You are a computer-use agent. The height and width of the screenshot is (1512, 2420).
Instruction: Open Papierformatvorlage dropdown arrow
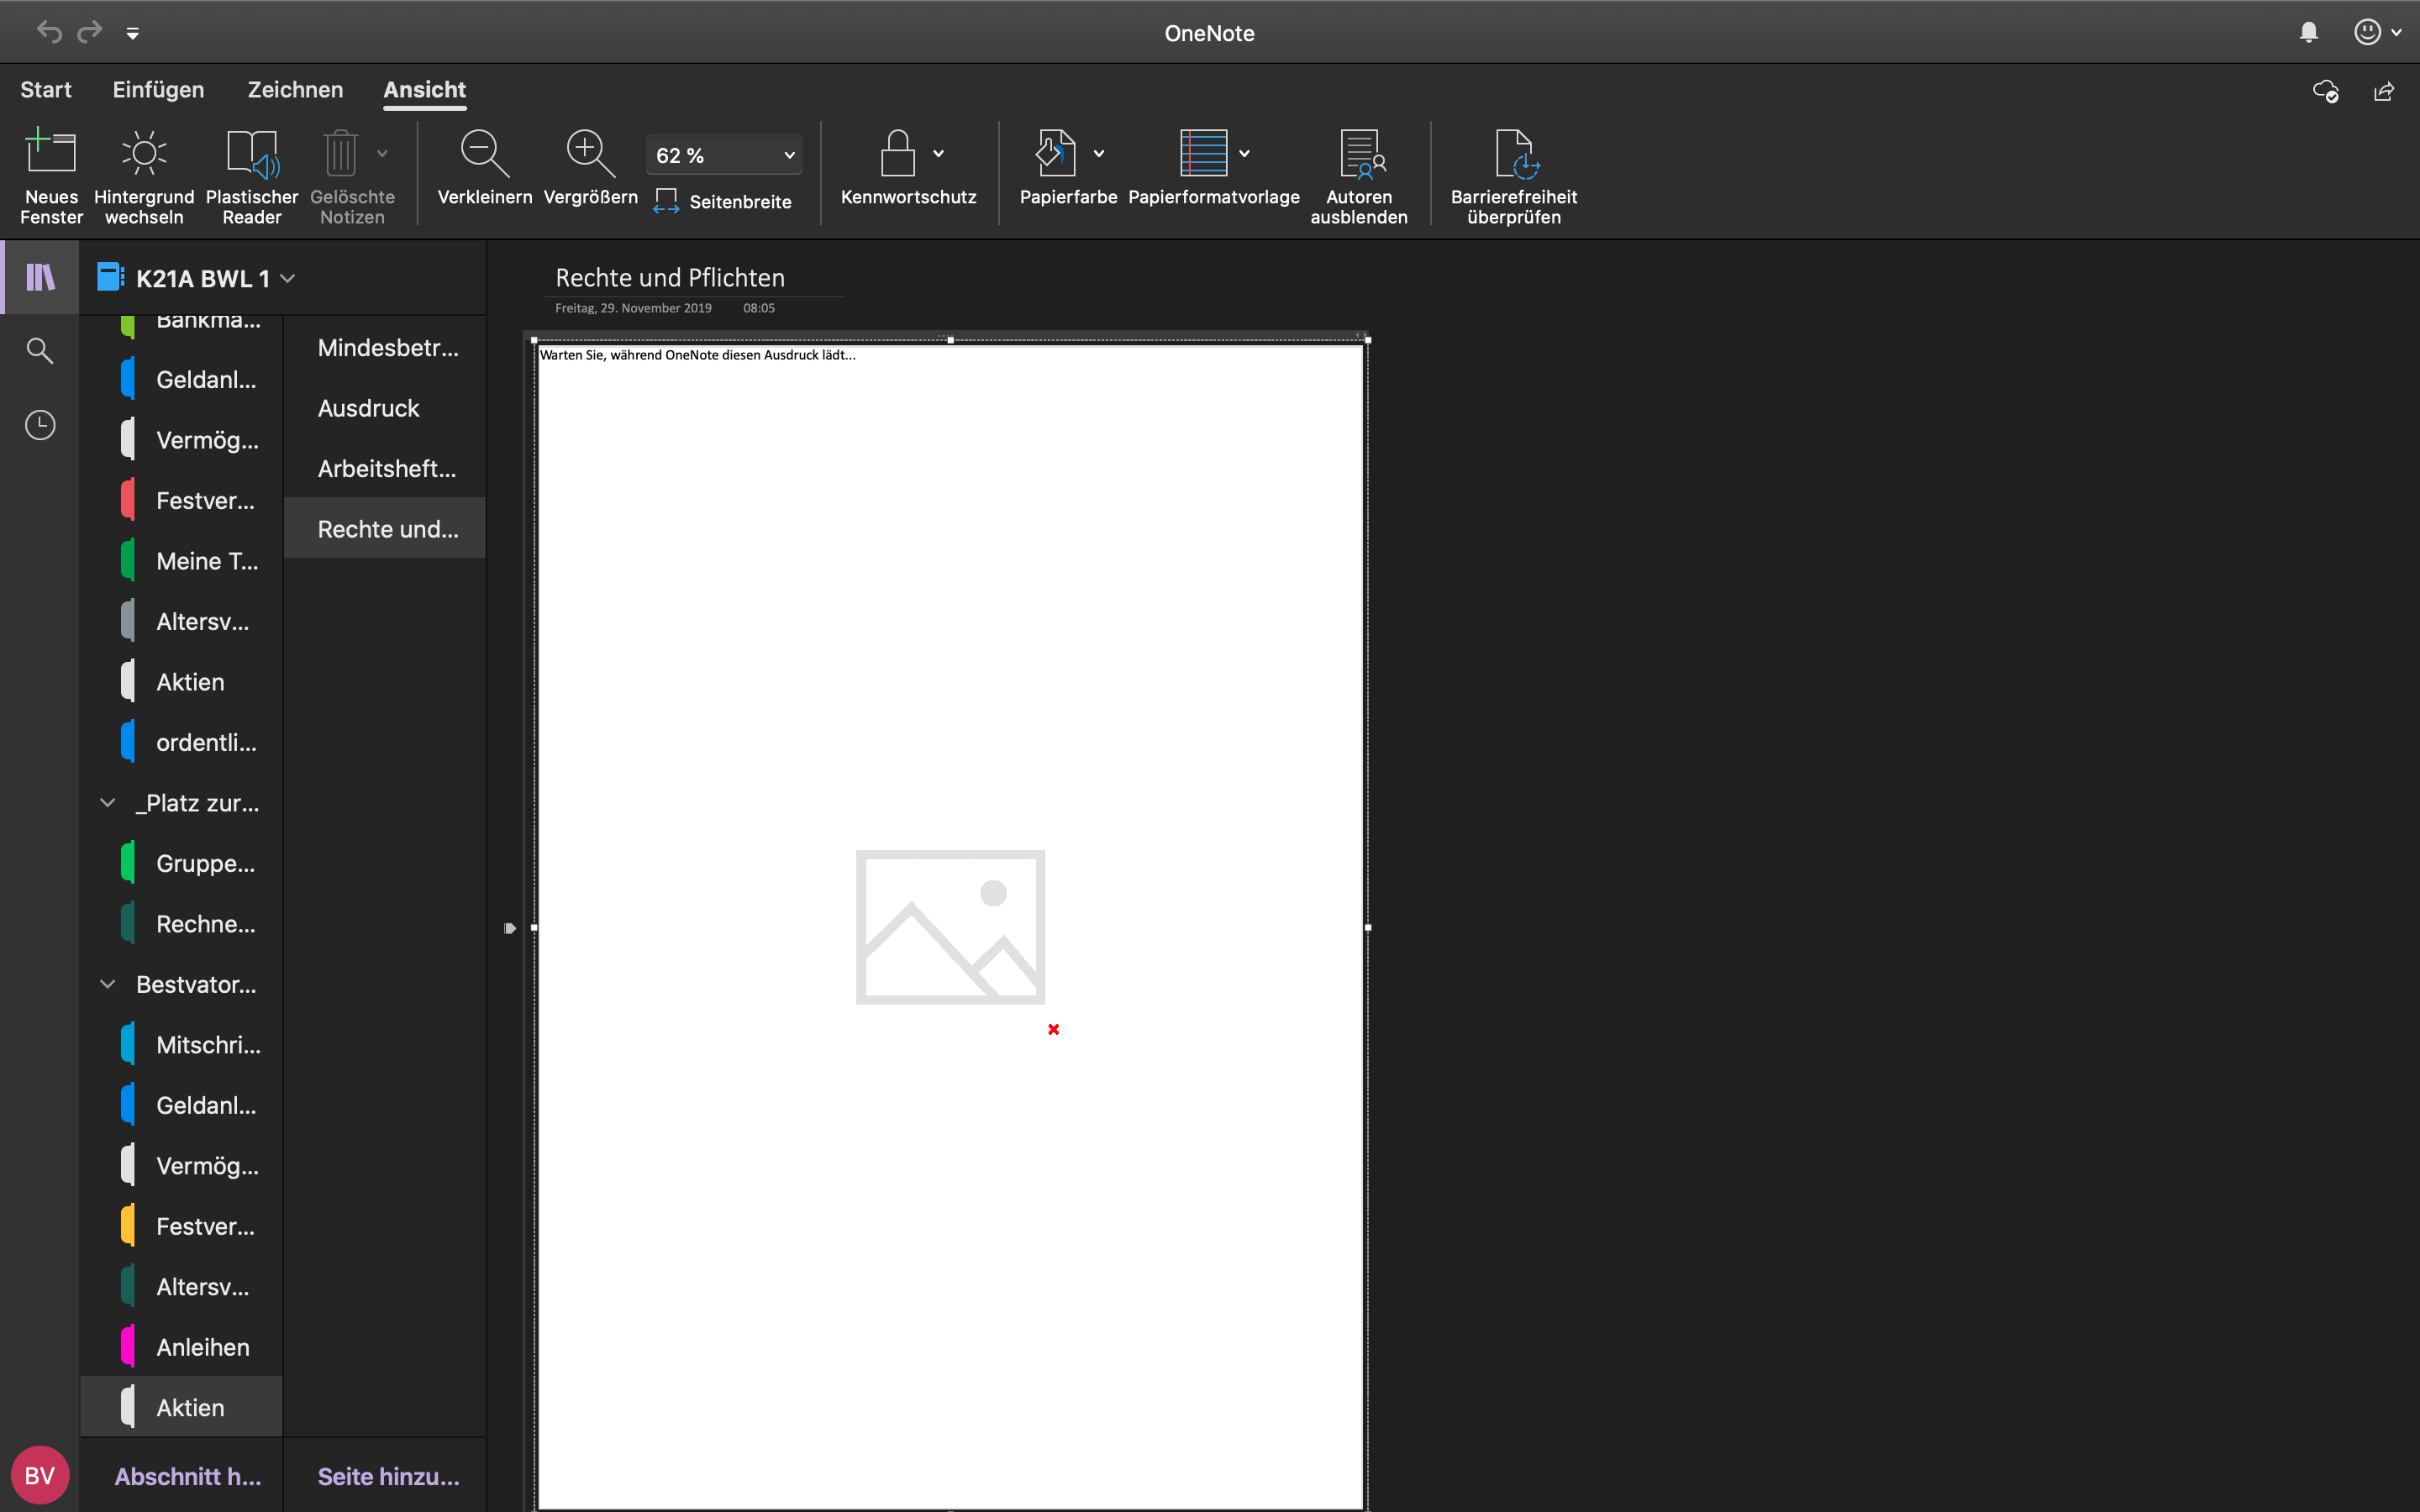pos(1244,153)
